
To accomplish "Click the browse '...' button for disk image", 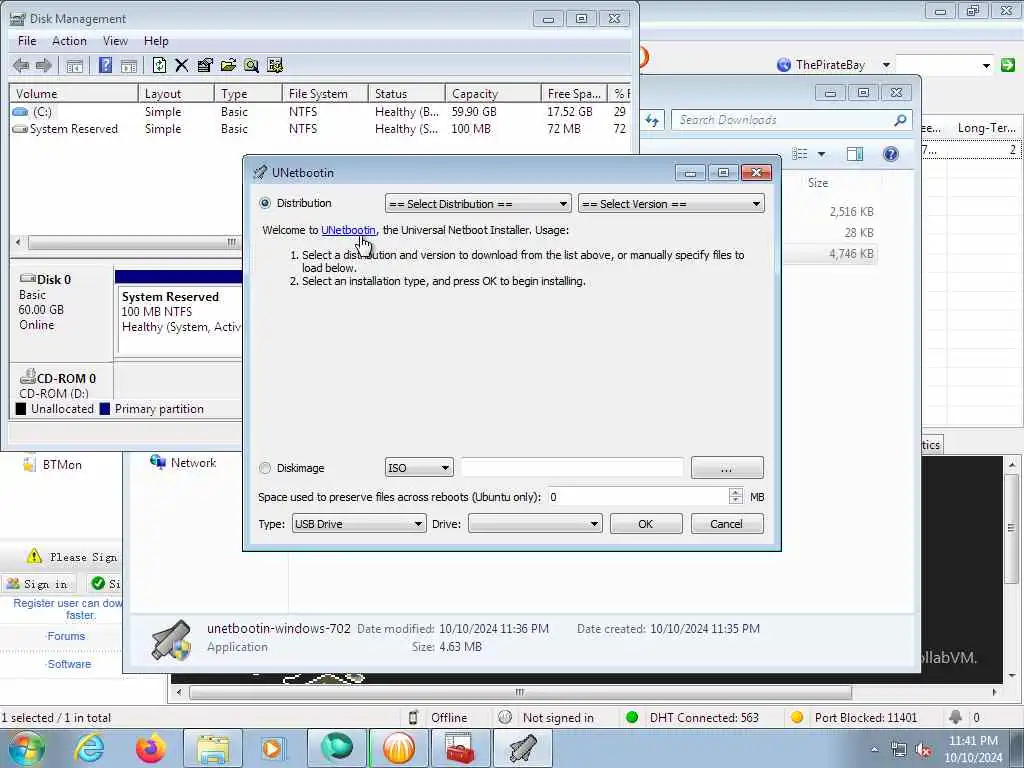I will 727,468.
